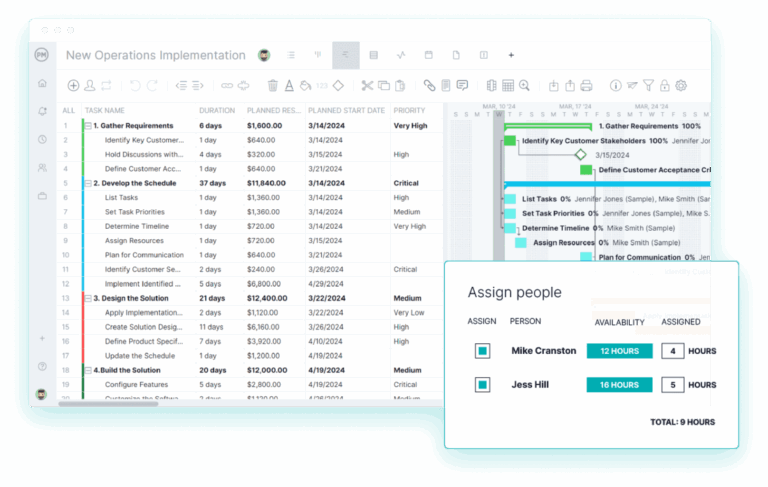Click the add task plus icon
This screenshot has width=768, height=487.
click(x=73, y=86)
